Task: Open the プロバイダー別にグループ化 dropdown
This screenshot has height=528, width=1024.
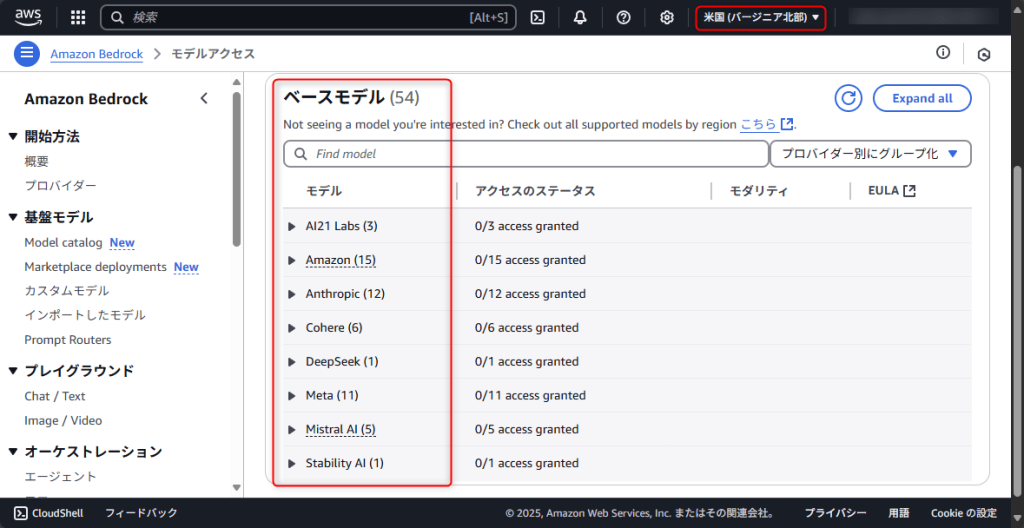Action: click(871, 154)
